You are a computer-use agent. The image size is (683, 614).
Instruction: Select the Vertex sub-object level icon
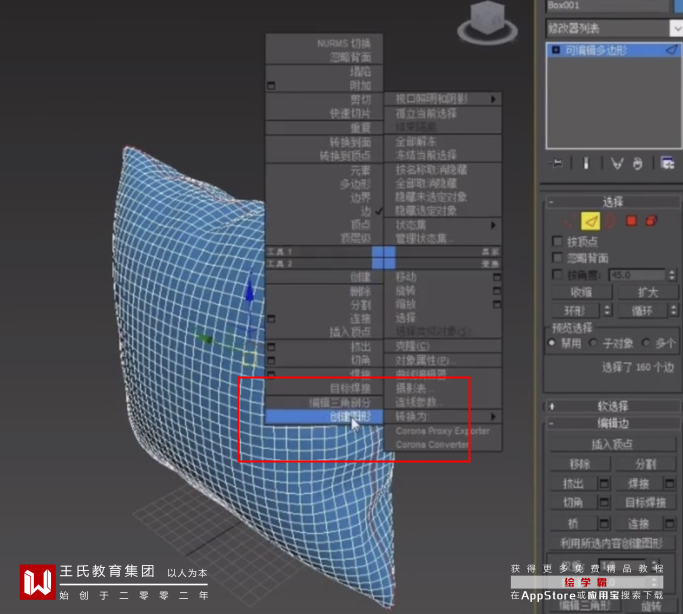coord(569,222)
